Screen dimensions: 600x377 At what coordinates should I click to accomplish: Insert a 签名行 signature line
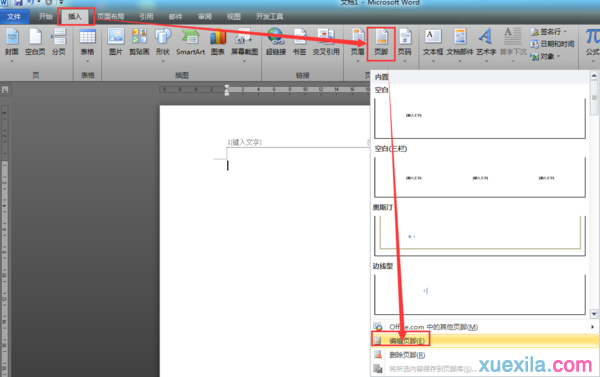click(548, 32)
